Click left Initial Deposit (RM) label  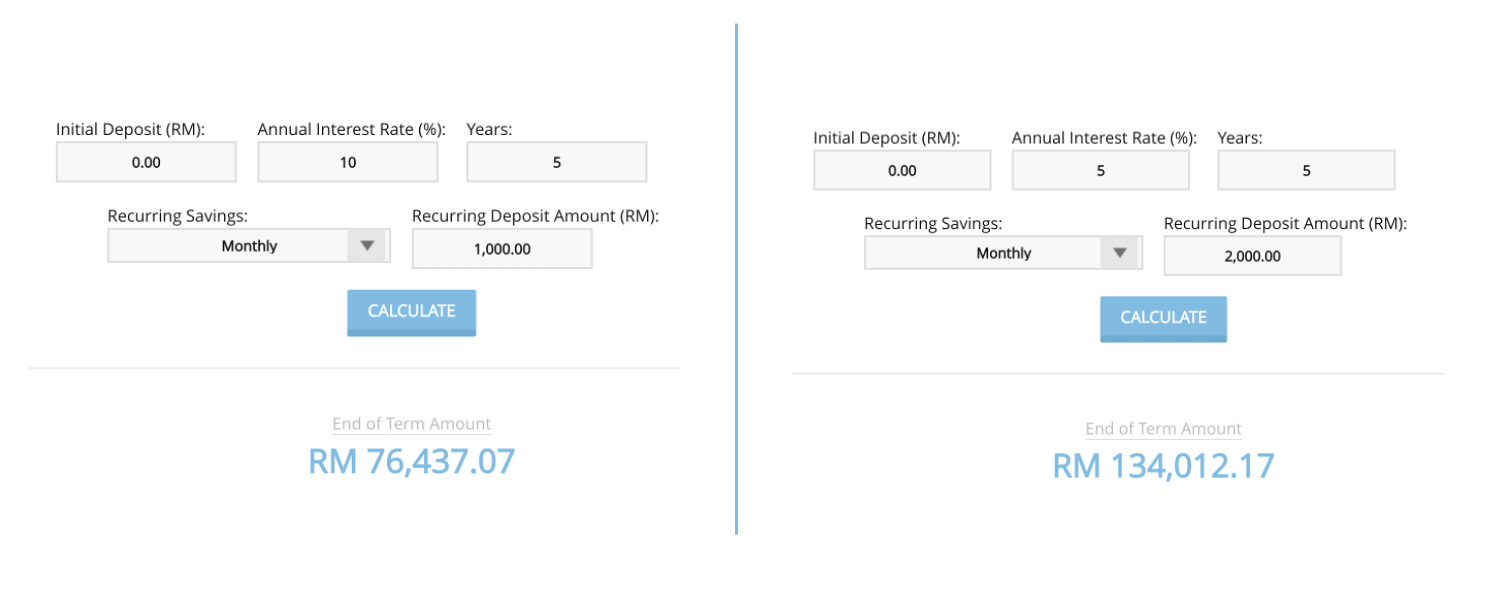pos(130,129)
